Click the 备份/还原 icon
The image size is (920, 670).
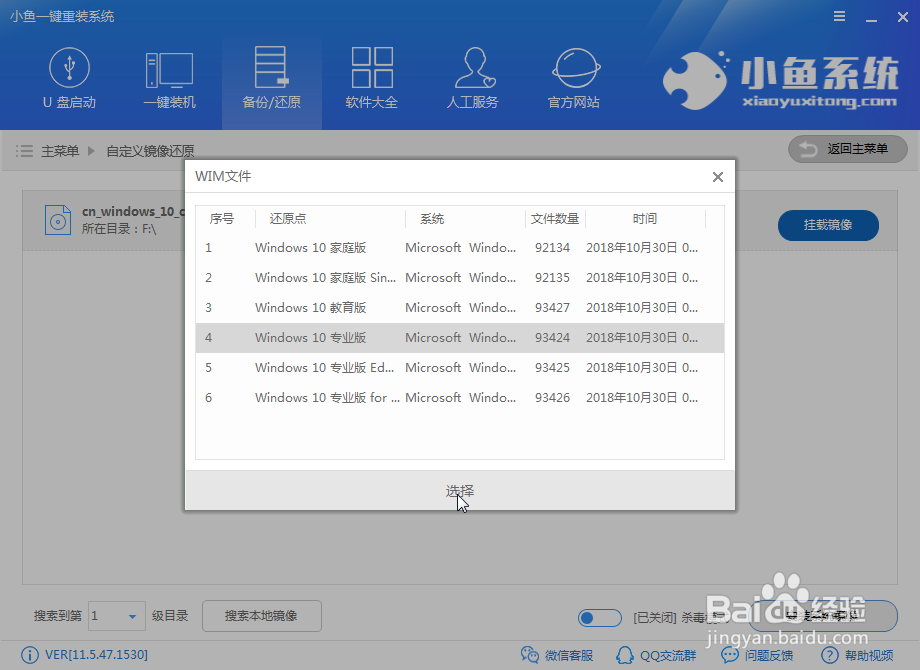(271, 78)
